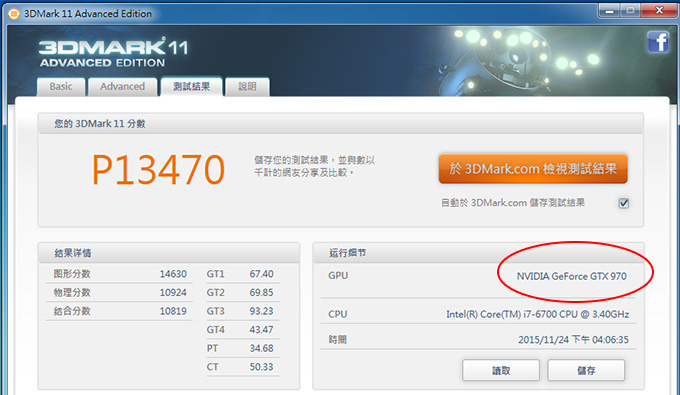The width and height of the screenshot is (680, 395).
Task: Click the Intel Core i7-6700 CPU text
Action: (538, 314)
